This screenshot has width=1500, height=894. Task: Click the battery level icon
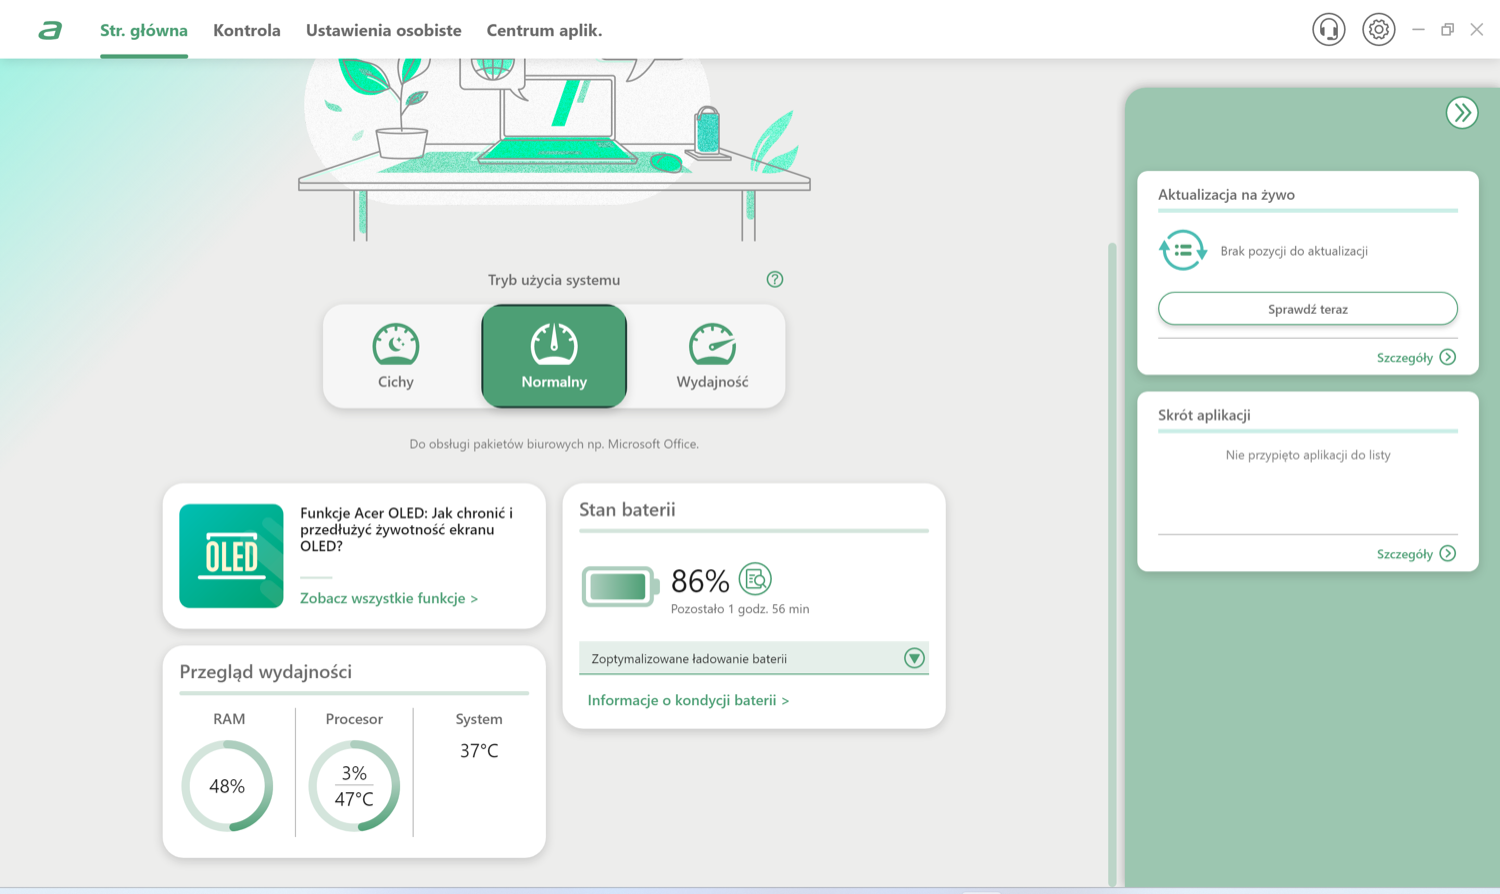pos(620,587)
